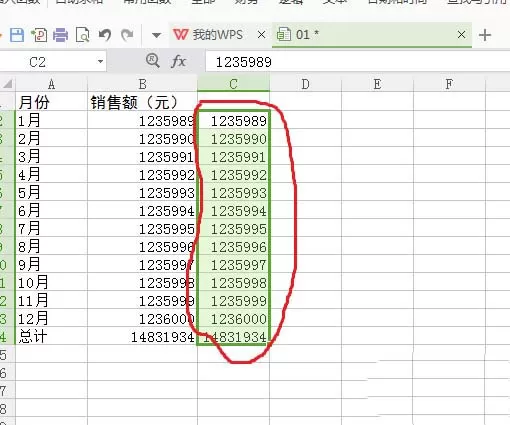510x425 pixels.
Task: Click column C cell with 1235995
Action: click(x=233, y=228)
